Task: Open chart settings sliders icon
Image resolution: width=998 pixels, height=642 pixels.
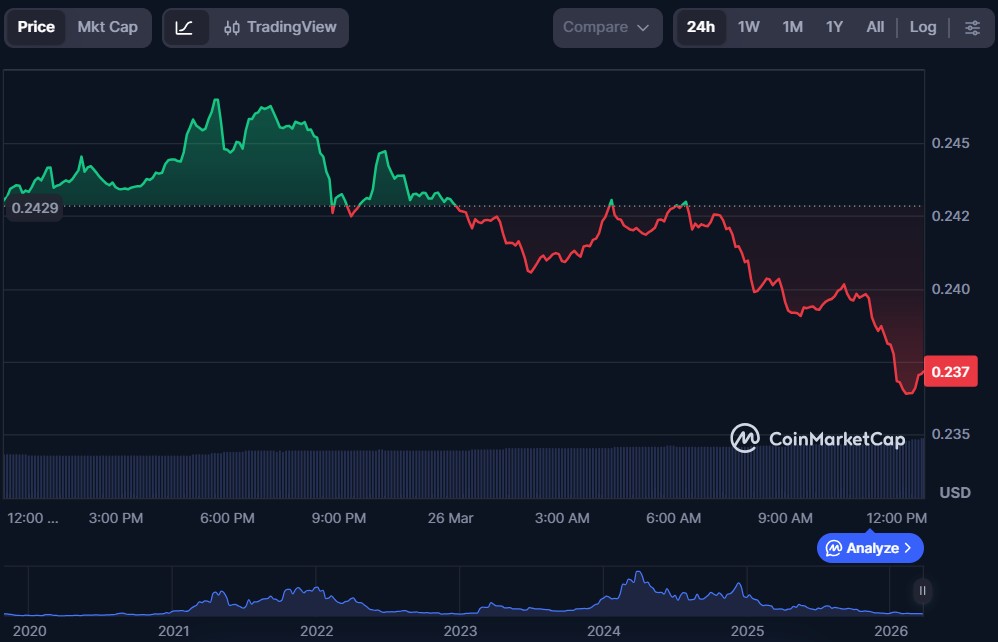Action: tap(972, 27)
